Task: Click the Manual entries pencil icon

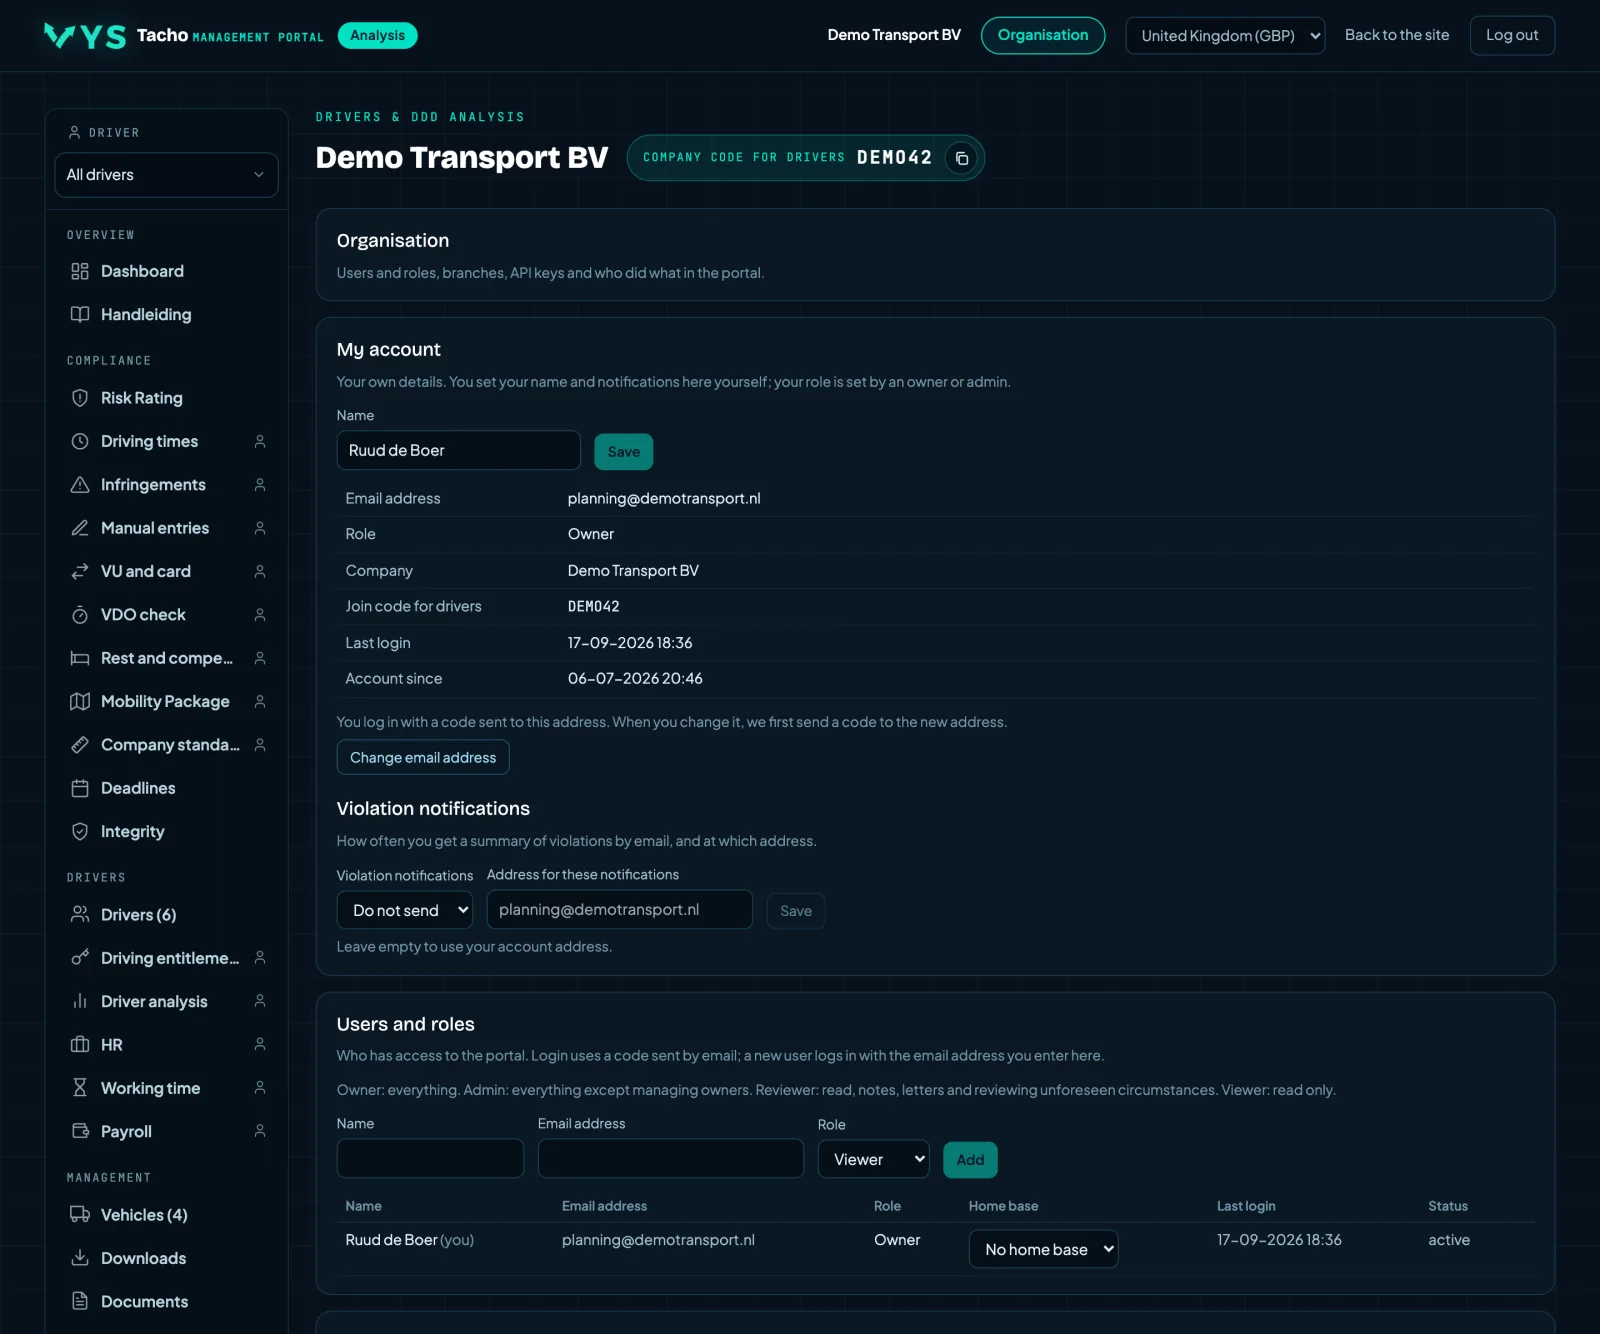Action: point(80,528)
